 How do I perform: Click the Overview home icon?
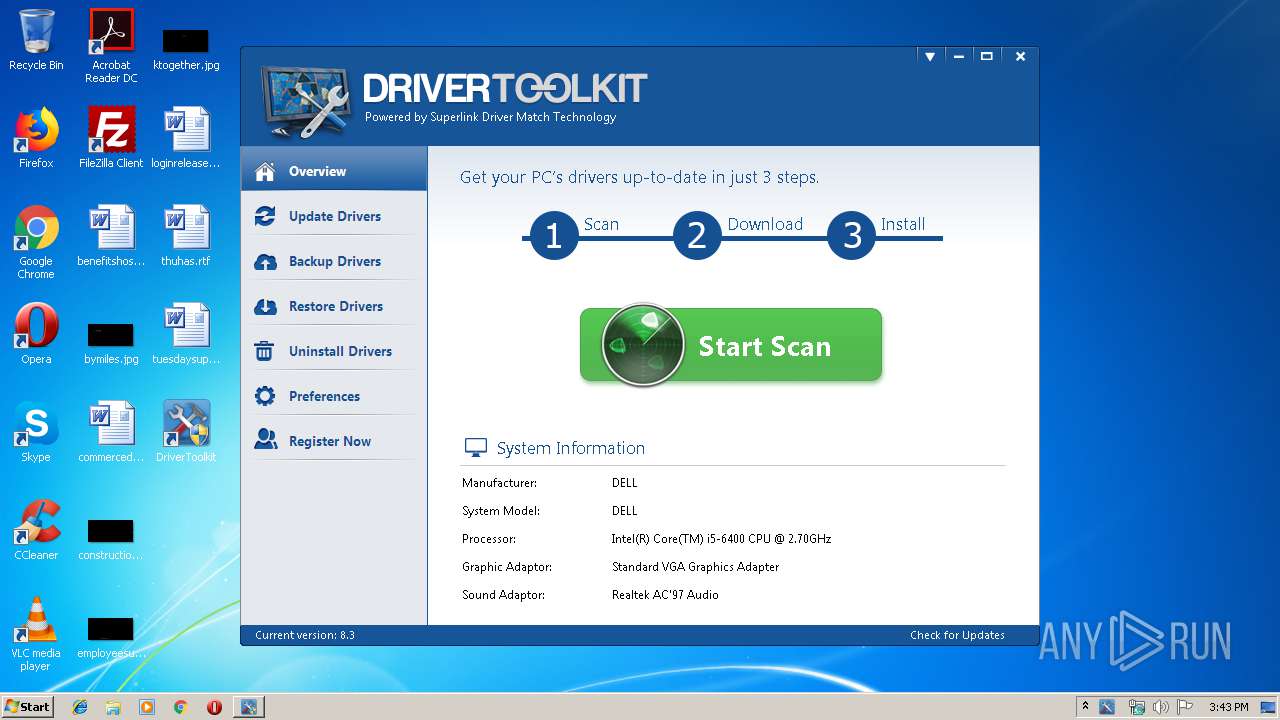pos(265,171)
